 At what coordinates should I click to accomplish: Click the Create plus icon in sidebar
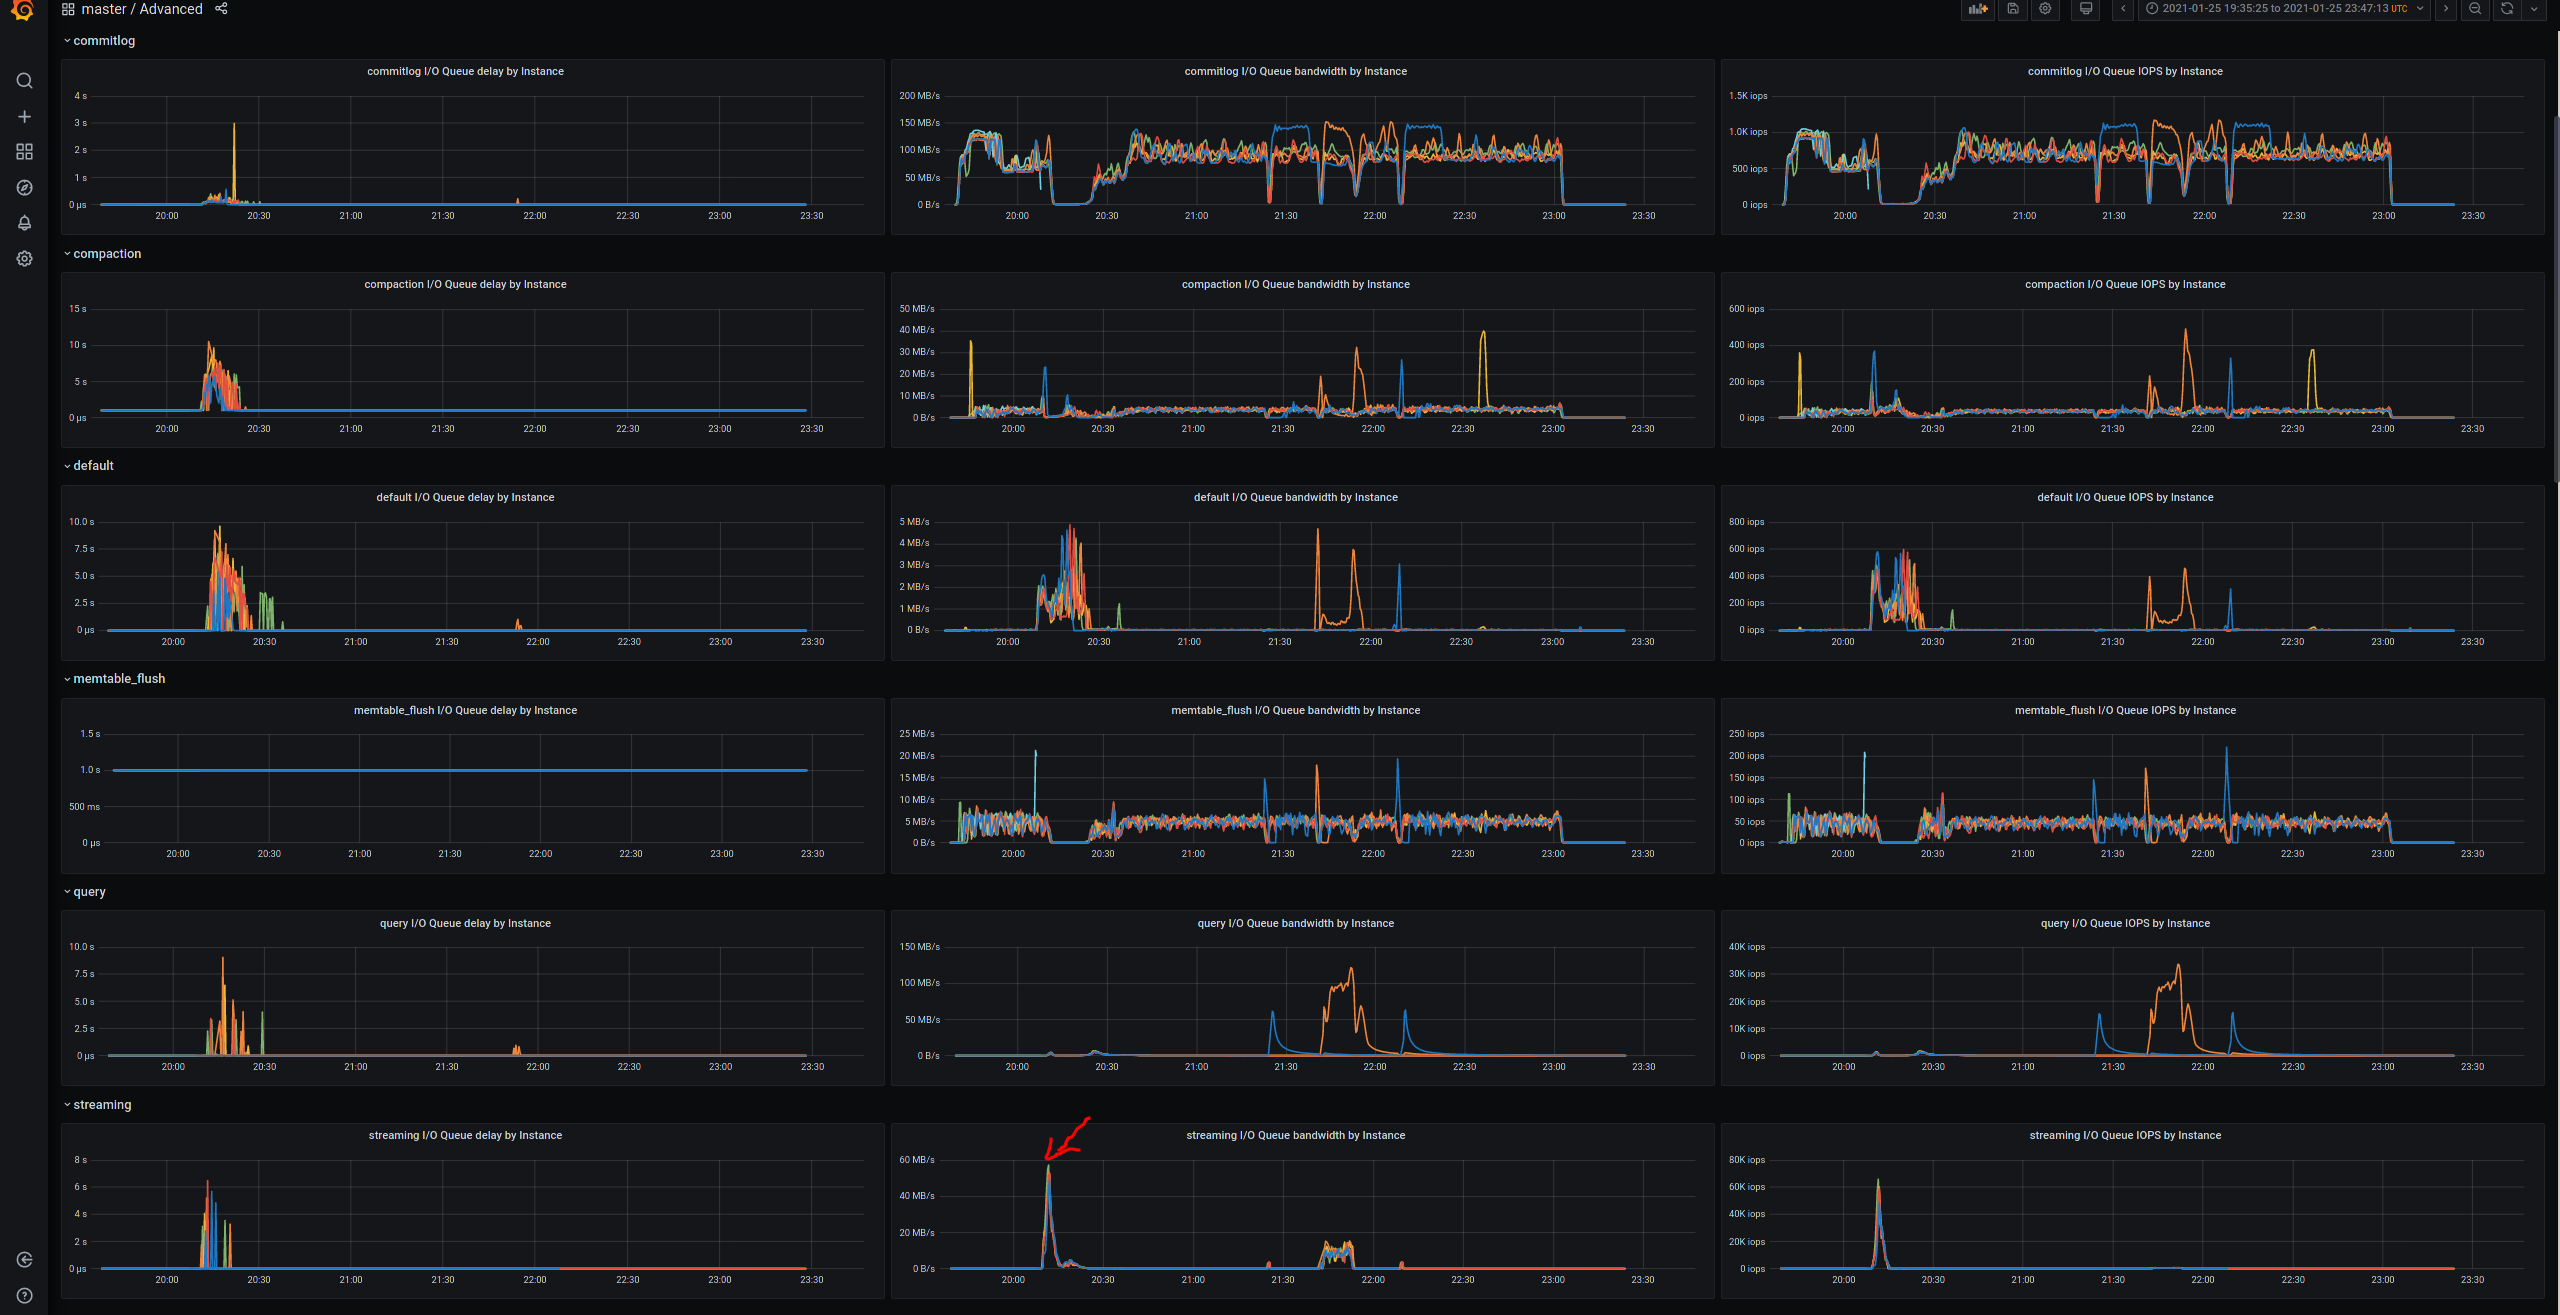click(25, 117)
